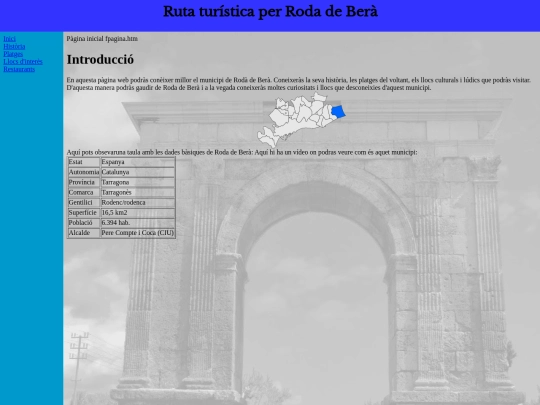Click the Tarragonès value cell
This screenshot has width=540, height=405.
pos(138,192)
